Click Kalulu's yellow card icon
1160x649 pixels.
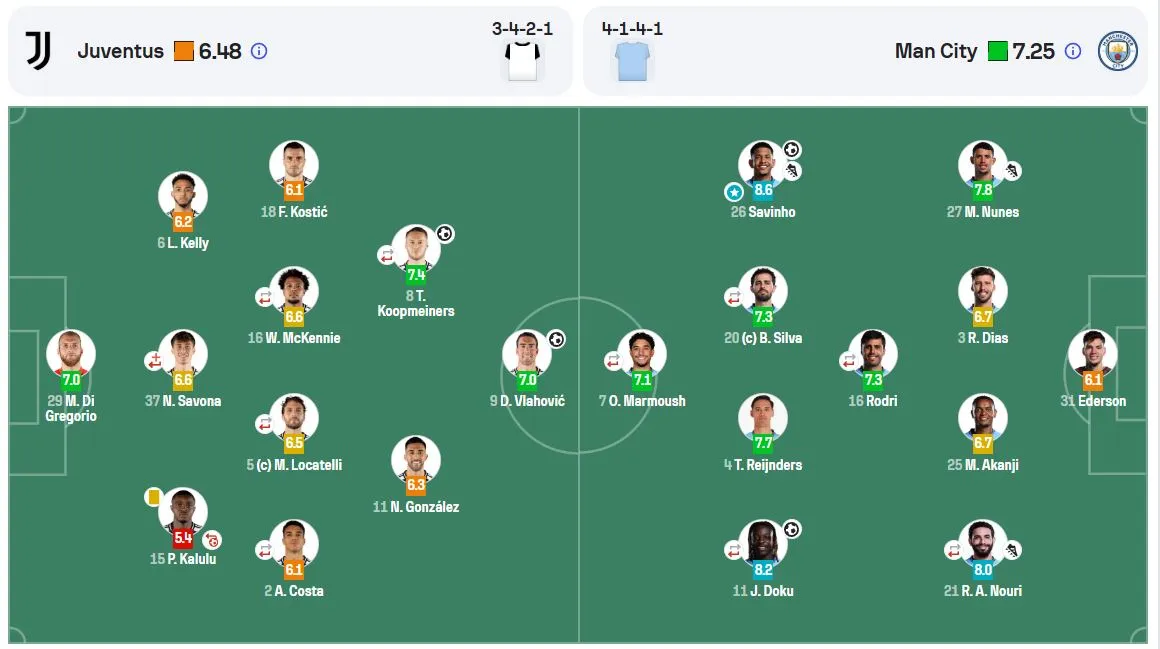coord(153,497)
